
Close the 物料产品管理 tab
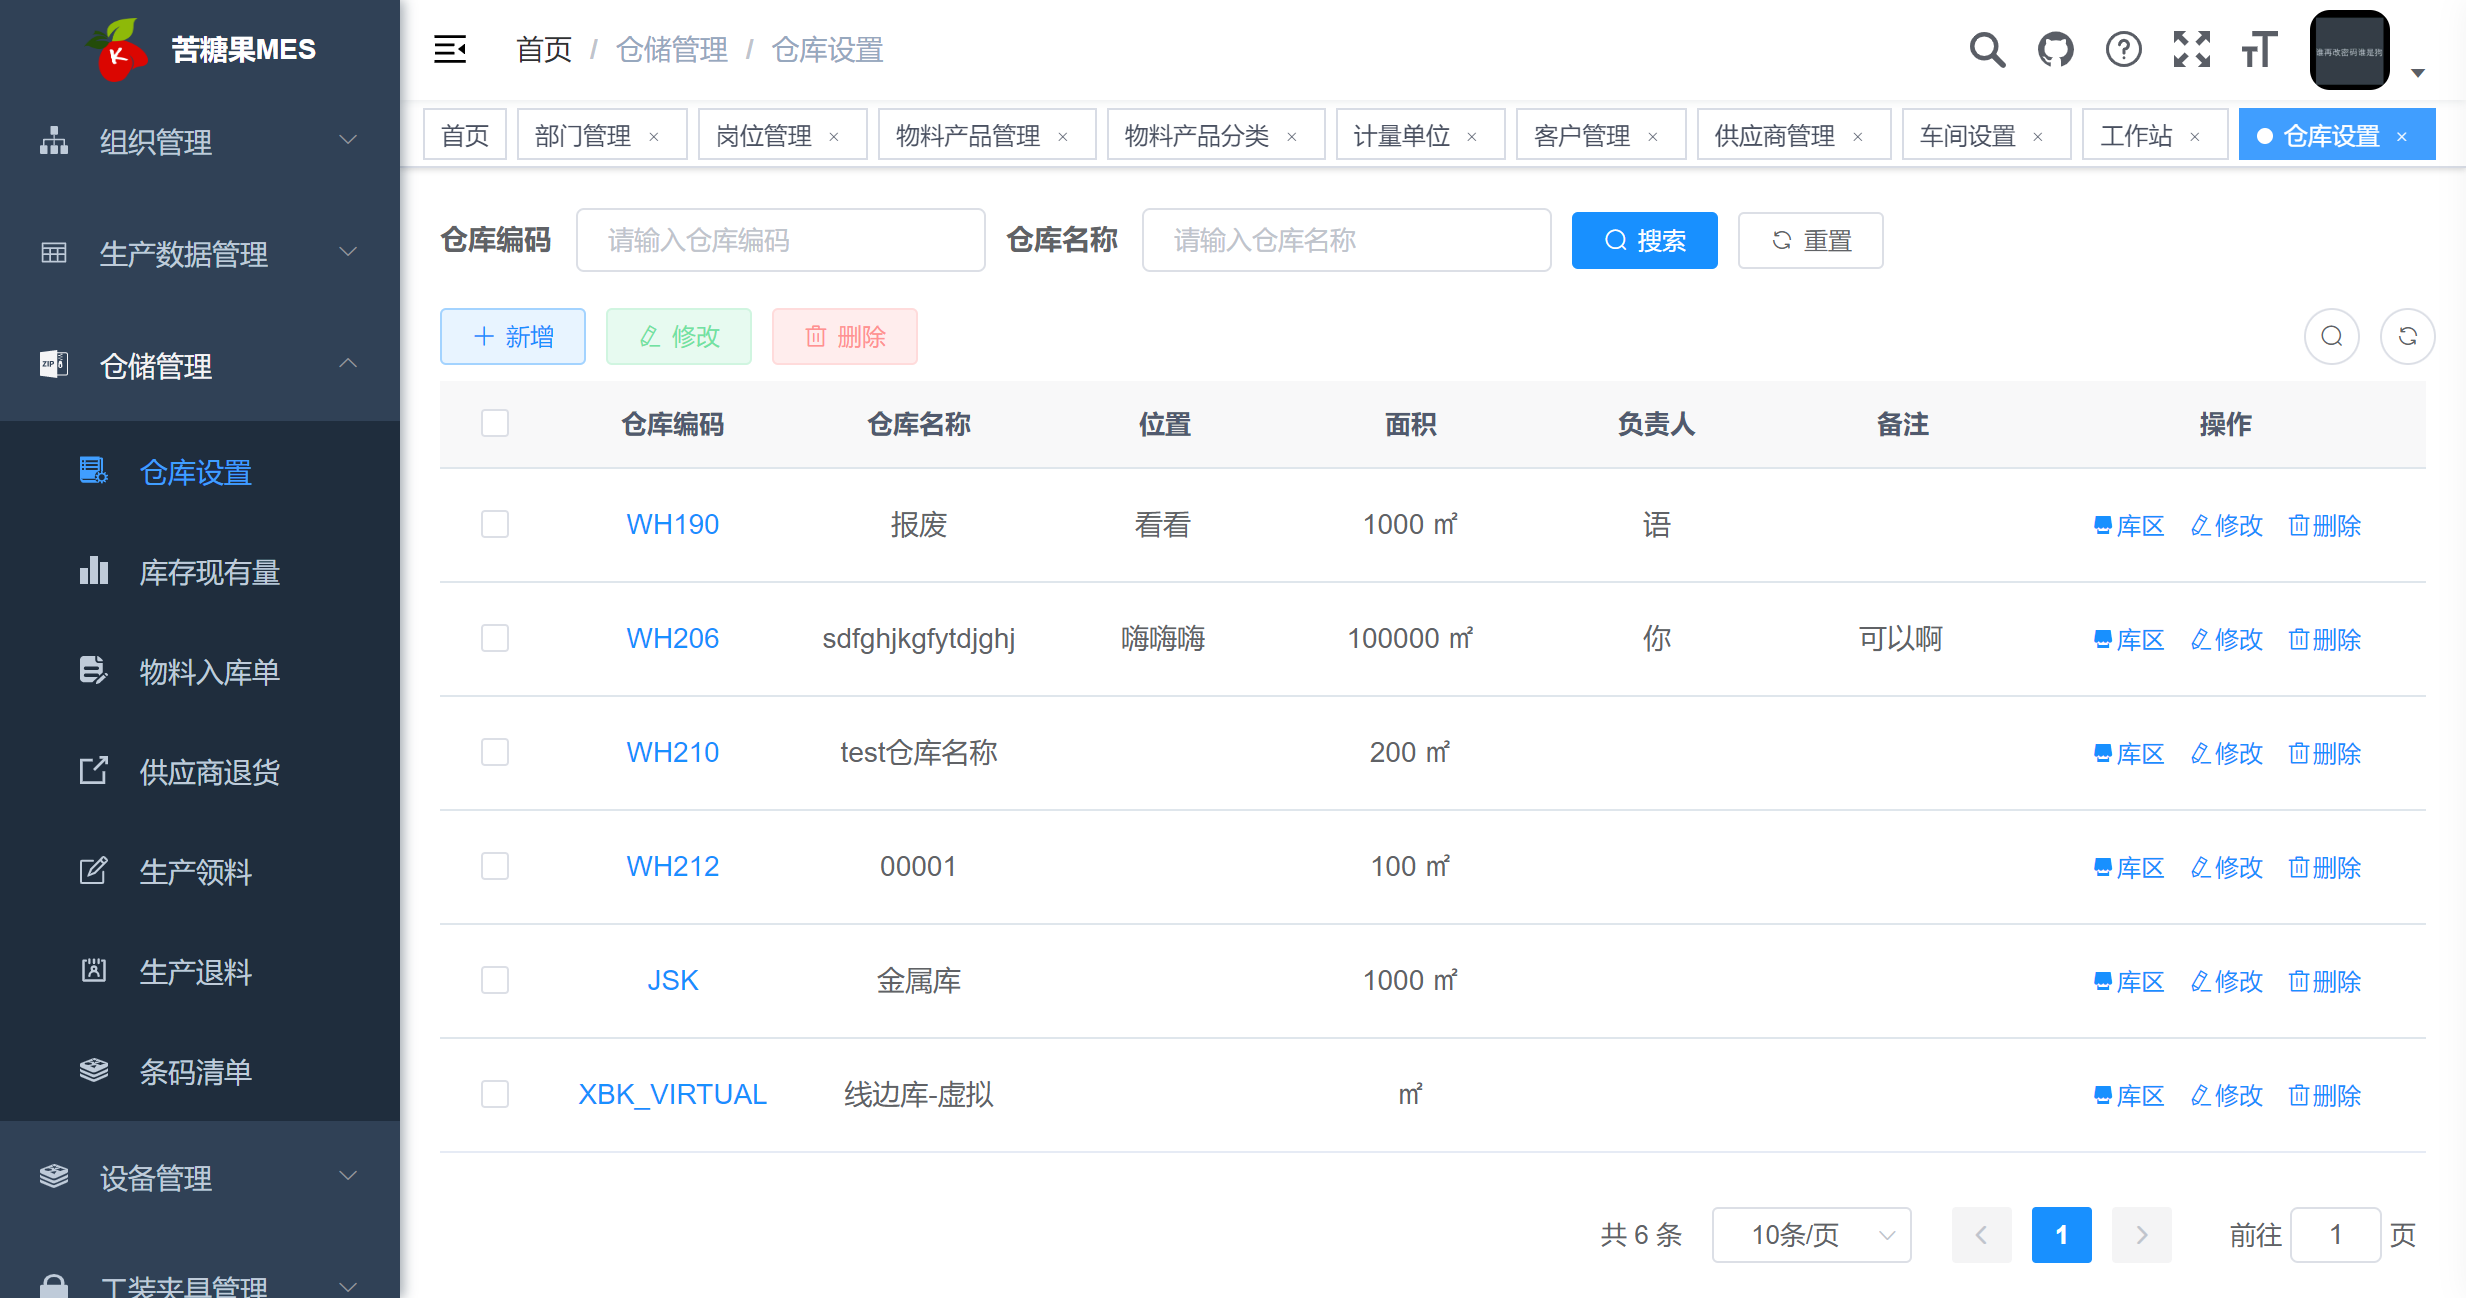click(x=1063, y=136)
